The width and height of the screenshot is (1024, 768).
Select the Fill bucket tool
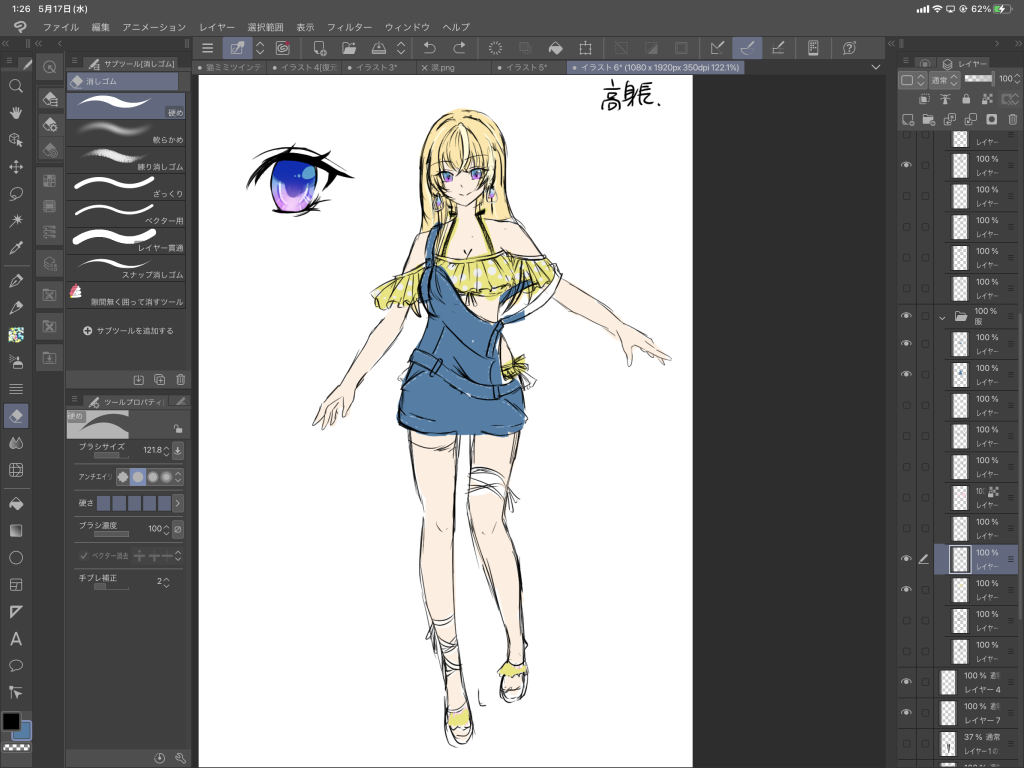pos(16,503)
